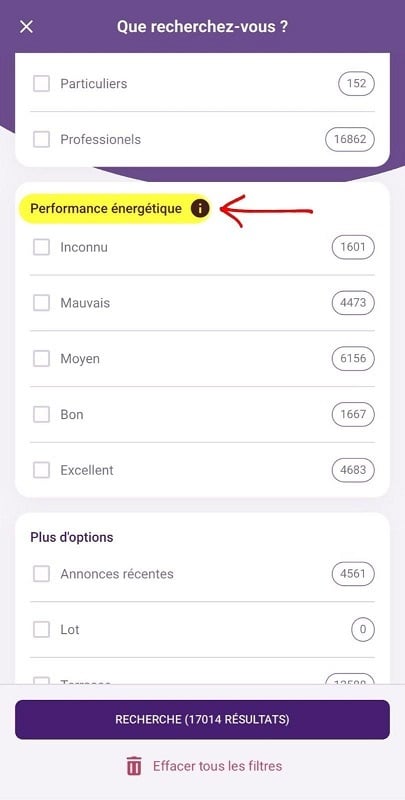This screenshot has width=405, height=800.
Task: Click the Performance énergétique heading
Action: [x=106, y=209]
